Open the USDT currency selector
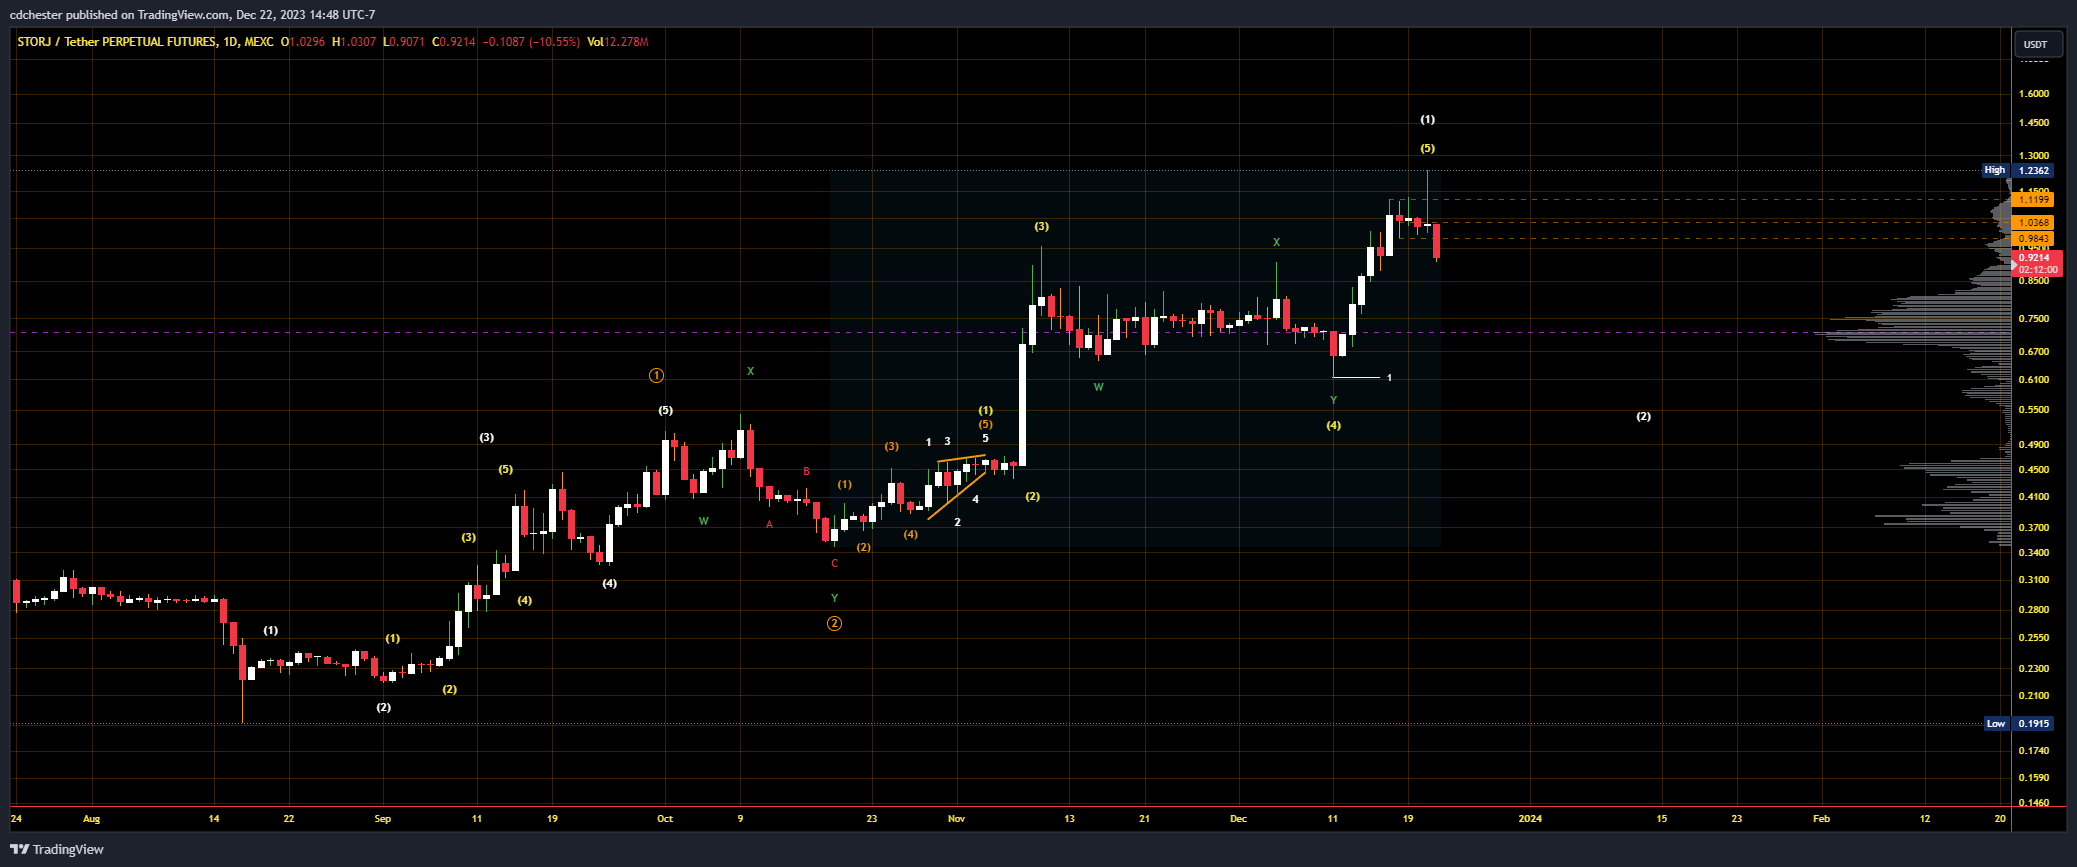2077x867 pixels. [x=2035, y=44]
